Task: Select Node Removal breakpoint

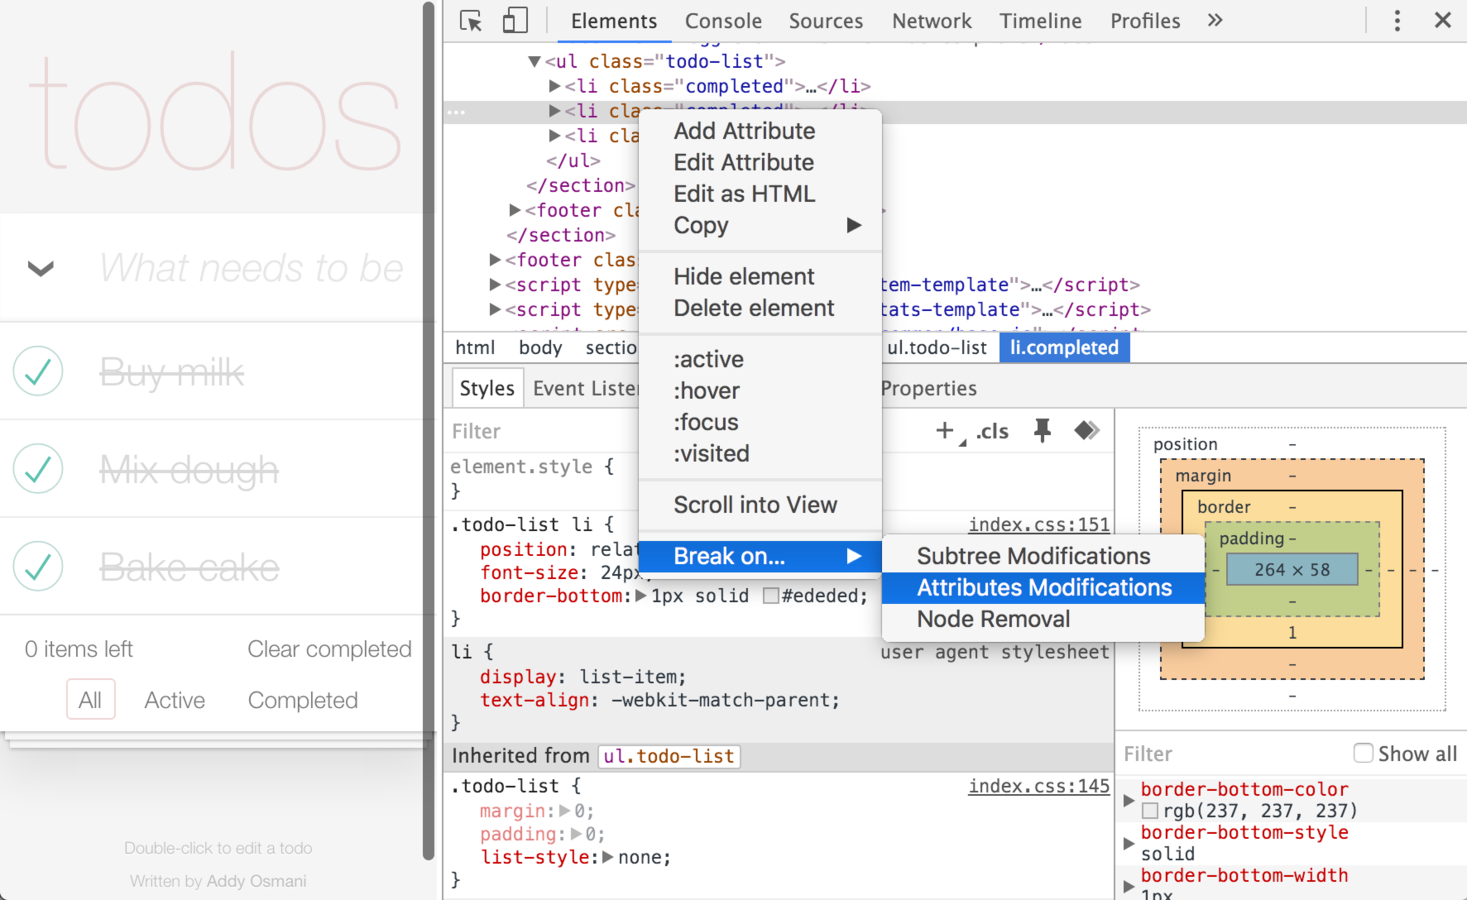Action: tap(1043, 619)
